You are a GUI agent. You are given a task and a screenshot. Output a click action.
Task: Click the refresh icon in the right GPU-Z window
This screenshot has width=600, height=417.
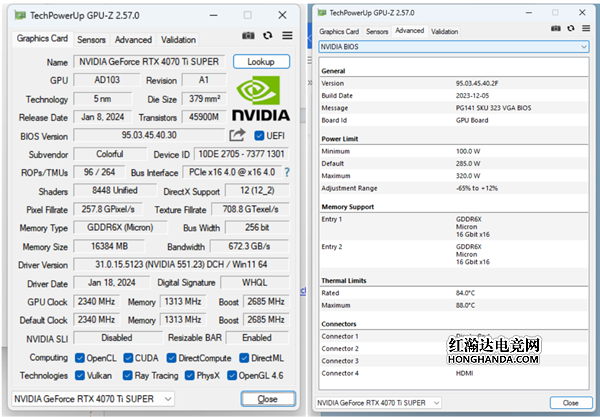(x=571, y=28)
